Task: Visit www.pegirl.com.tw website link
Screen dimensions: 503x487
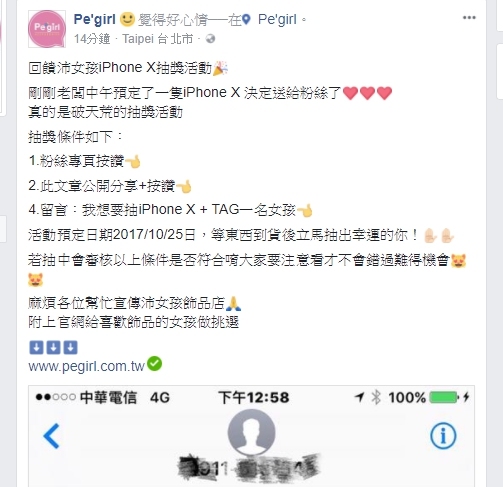Action: (86, 366)
